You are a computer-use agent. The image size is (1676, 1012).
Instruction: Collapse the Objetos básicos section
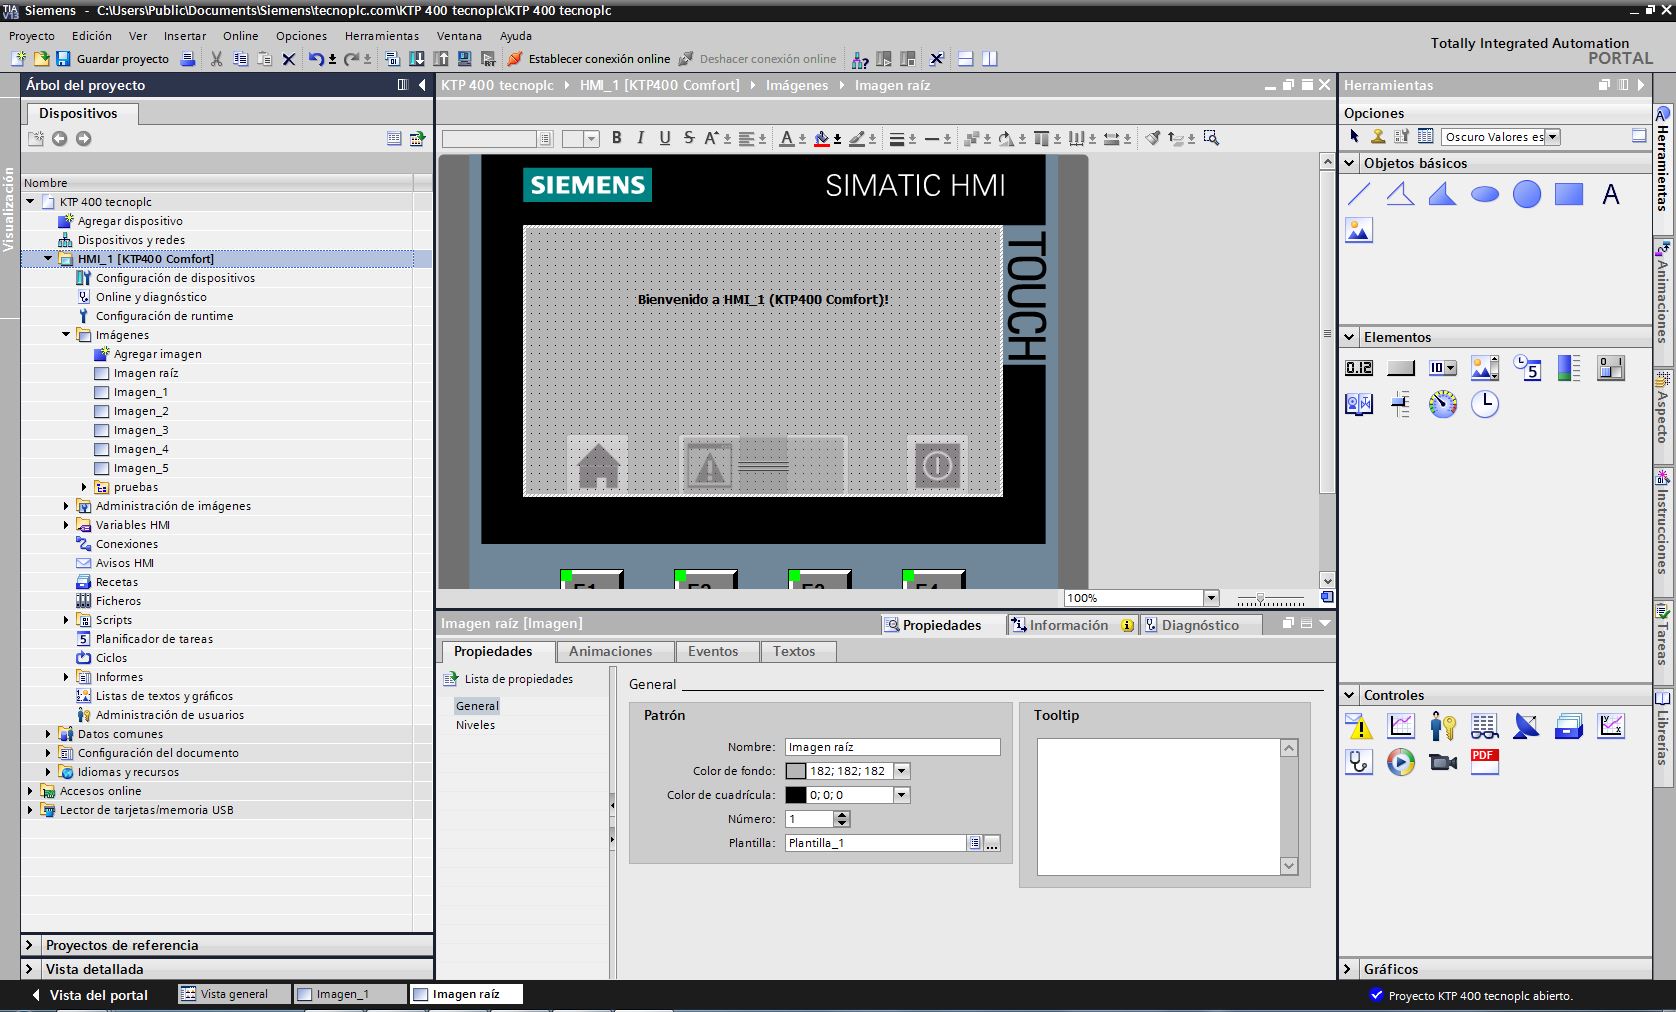tap(1350, 163)
